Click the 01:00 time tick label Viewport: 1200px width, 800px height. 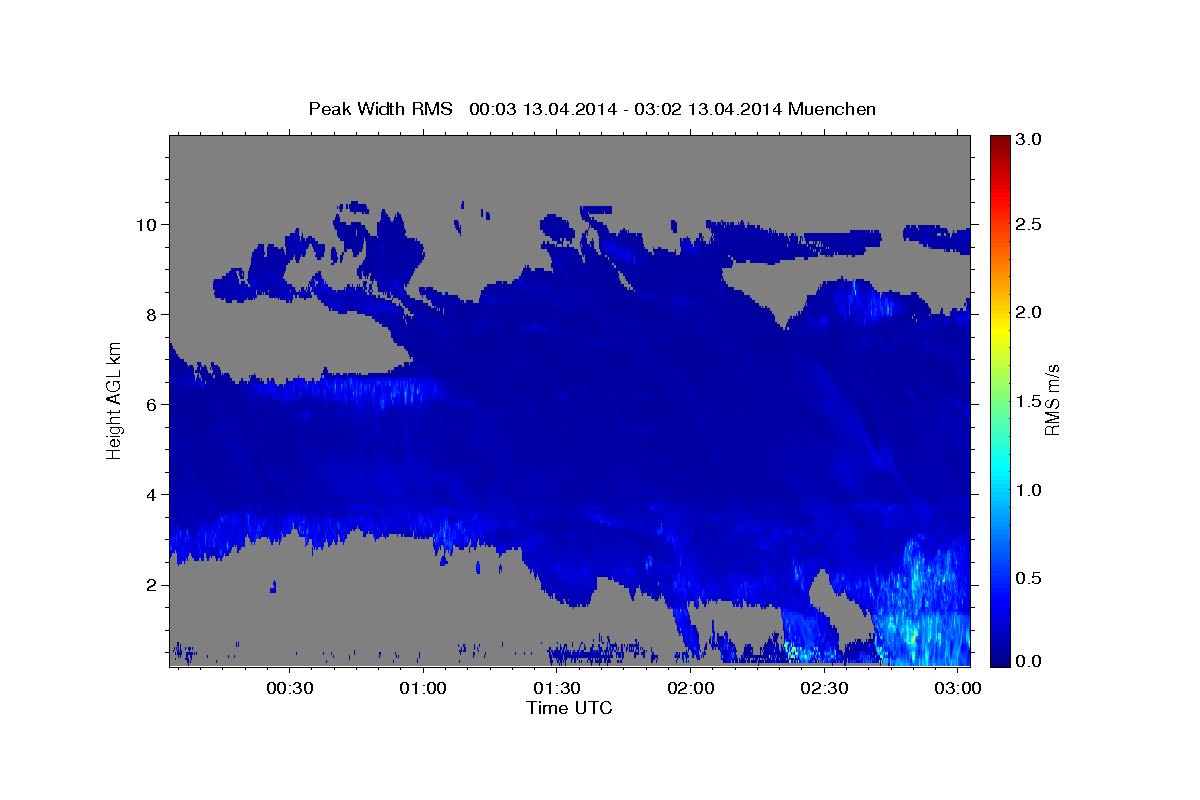pos(423,689)
